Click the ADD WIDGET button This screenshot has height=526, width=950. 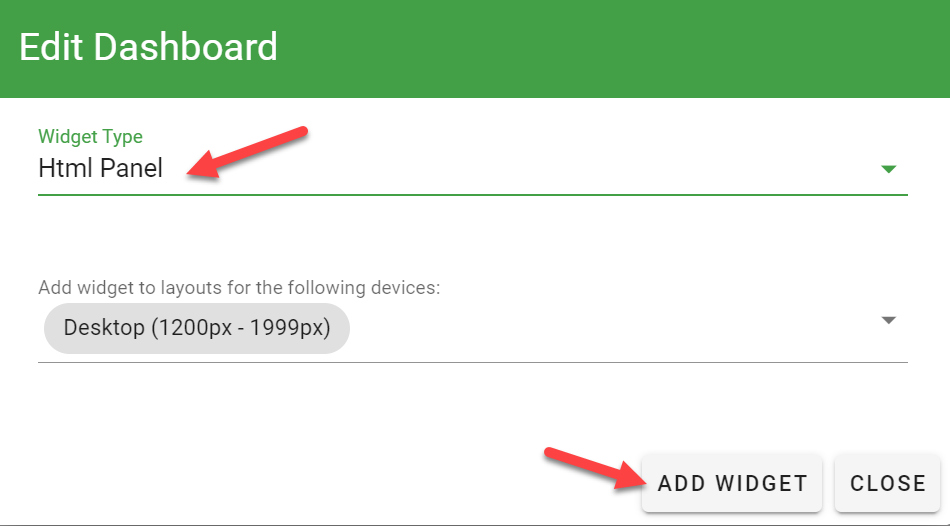732,483
